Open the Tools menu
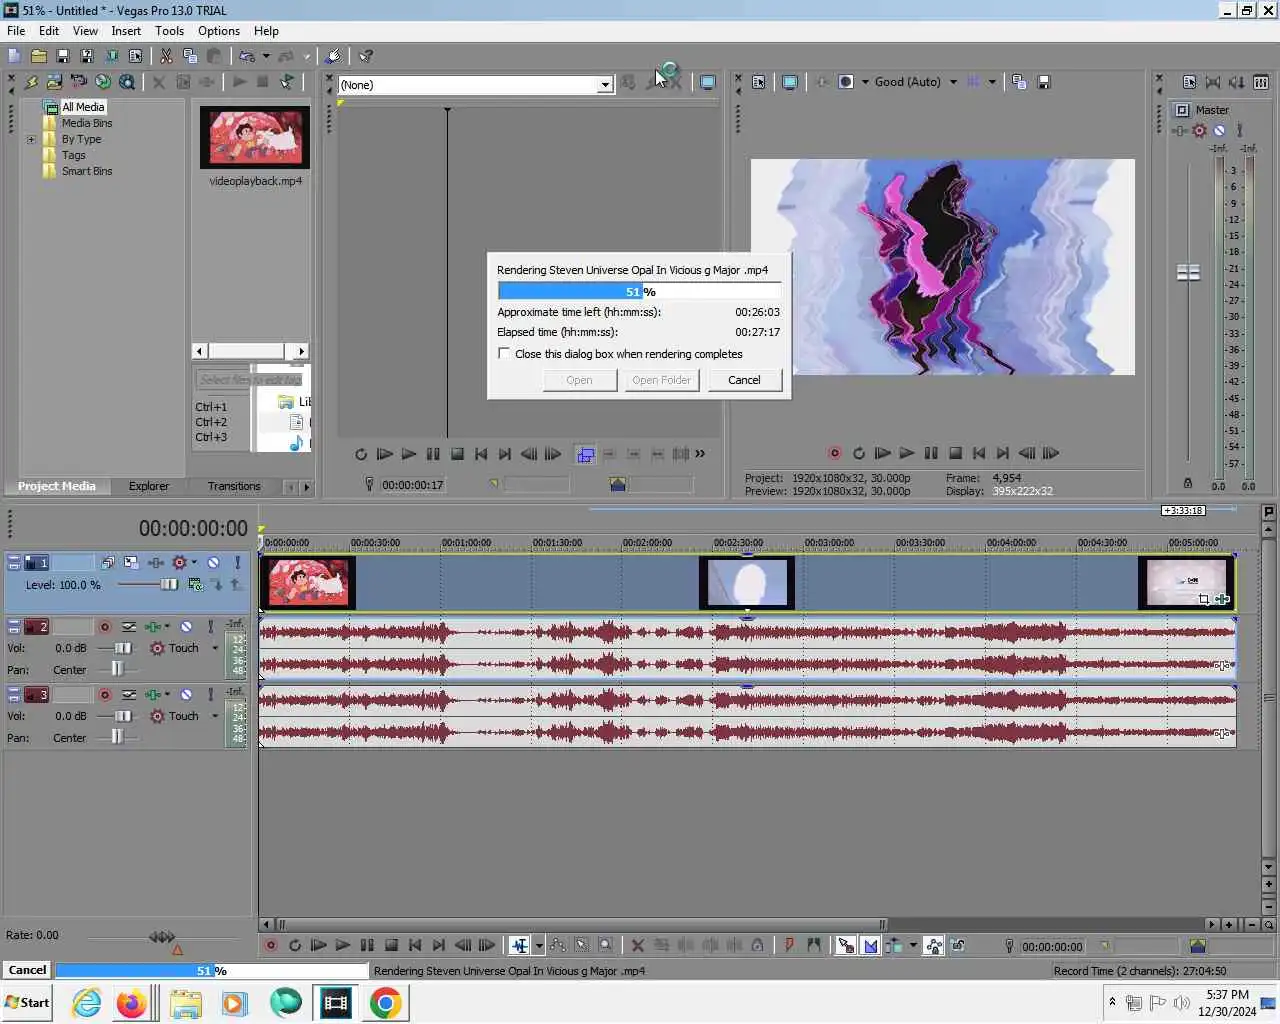The image size is (1280, 1024). [169, 31]
